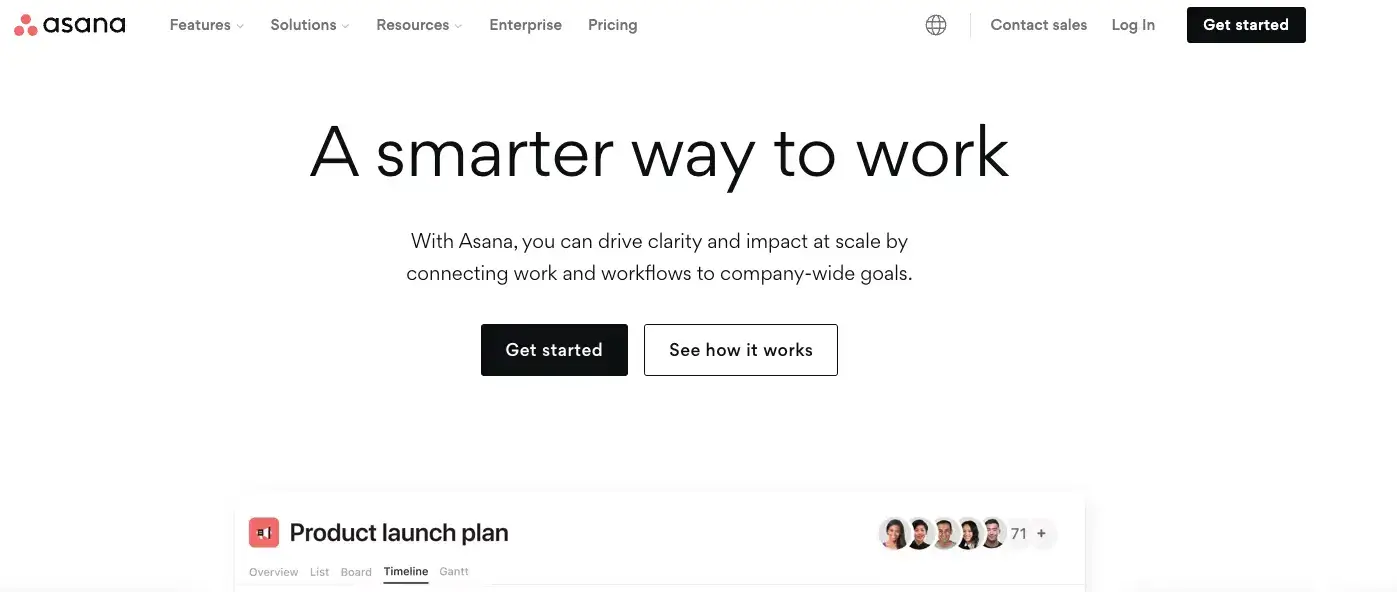Click the Asana logo
The height and width of the screenshot is (592, 1397).
(69, 24)
